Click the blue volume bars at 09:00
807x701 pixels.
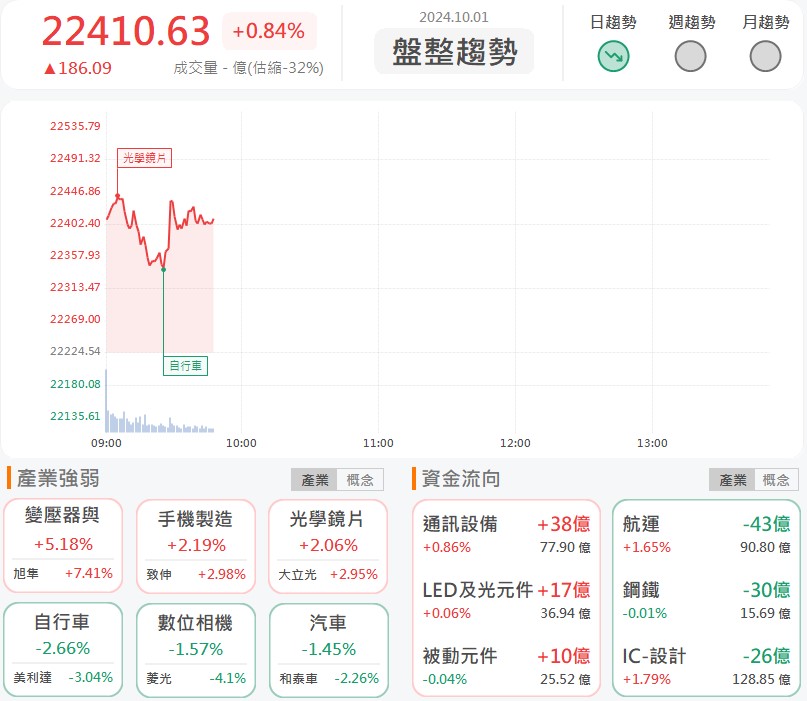pyautogui.click(x=107, y=401)
